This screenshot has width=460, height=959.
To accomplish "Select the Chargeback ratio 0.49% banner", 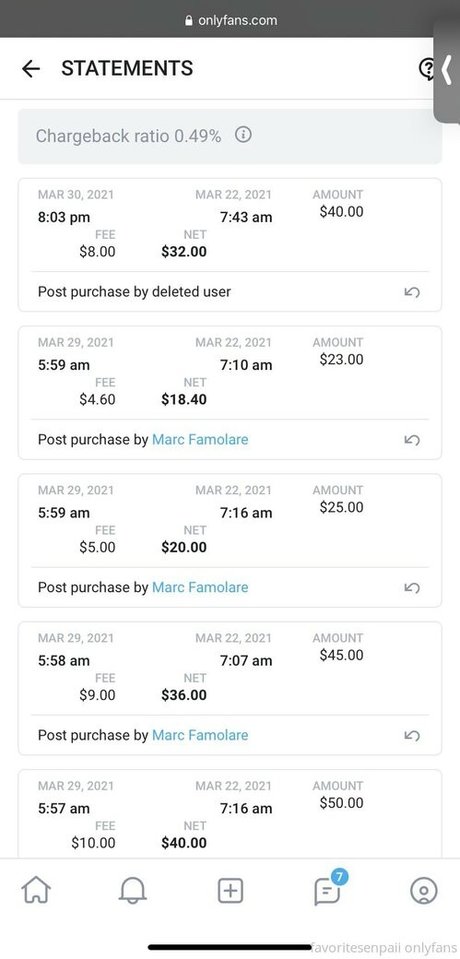I will tap(230, 136).
